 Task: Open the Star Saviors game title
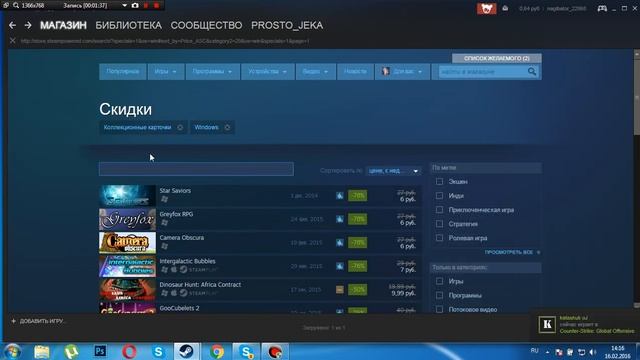(175, 191)
